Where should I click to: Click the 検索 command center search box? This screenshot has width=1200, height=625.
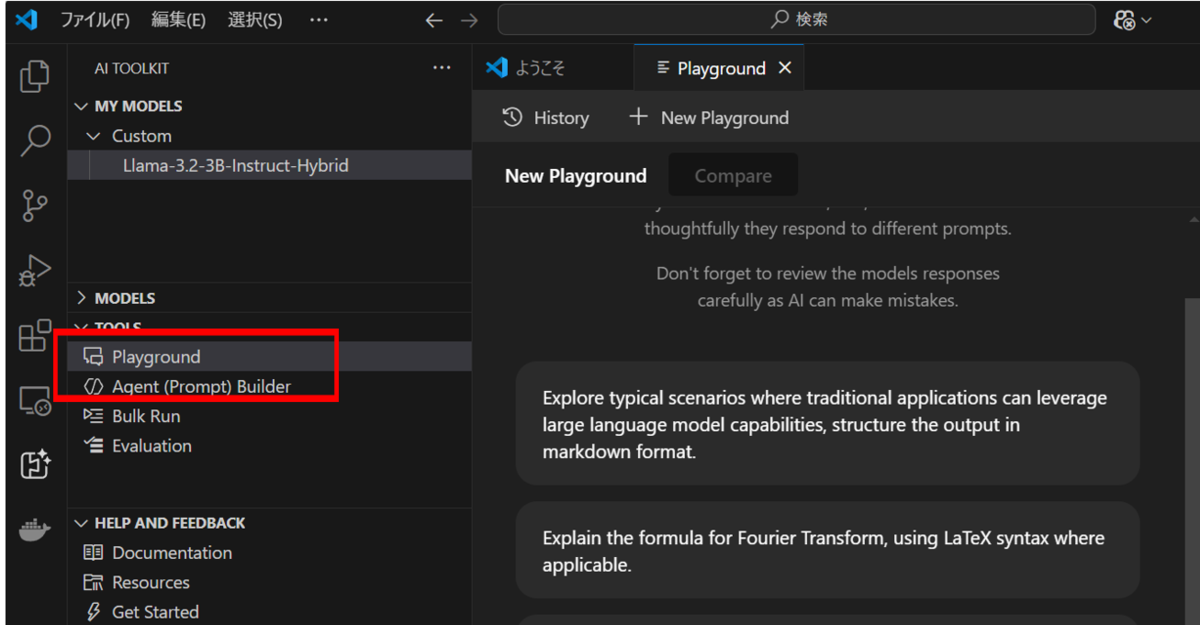coord(797,20)
